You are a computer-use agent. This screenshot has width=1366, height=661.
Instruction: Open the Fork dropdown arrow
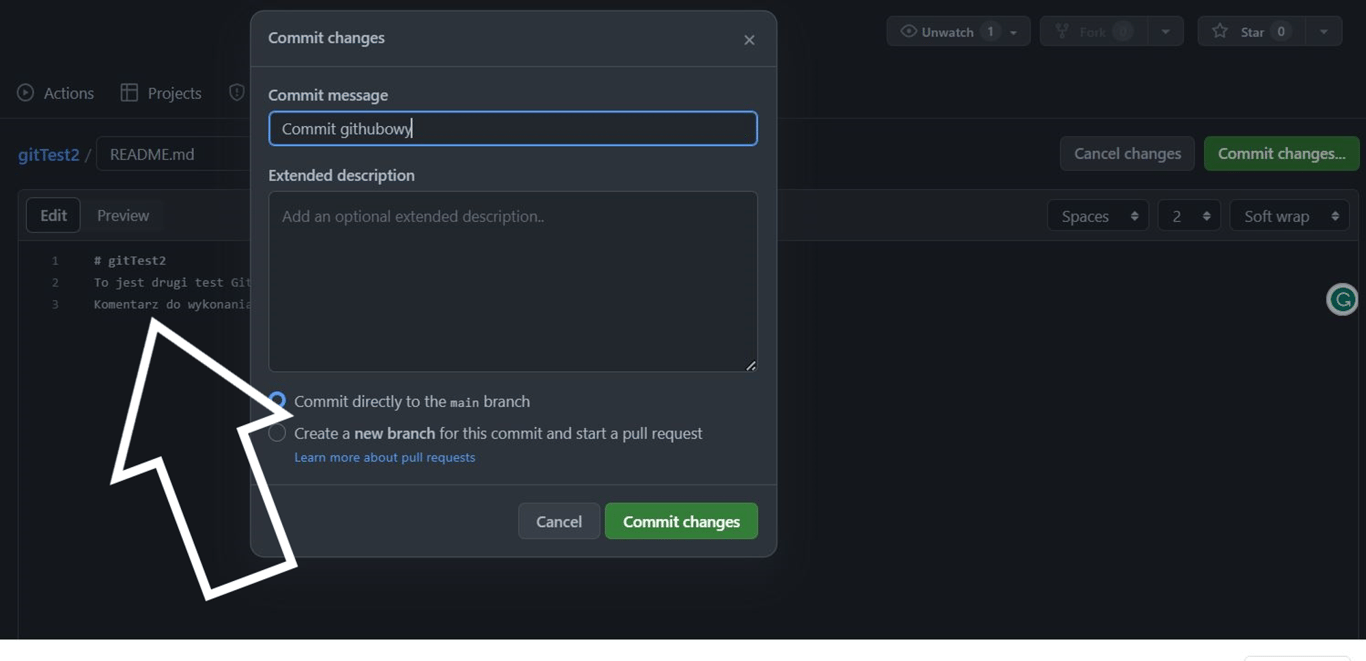coord(1165,32)
